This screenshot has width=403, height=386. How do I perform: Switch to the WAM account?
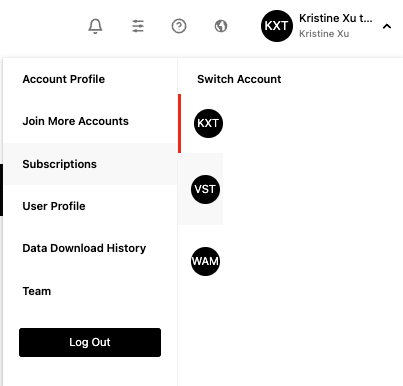point(205,261)
